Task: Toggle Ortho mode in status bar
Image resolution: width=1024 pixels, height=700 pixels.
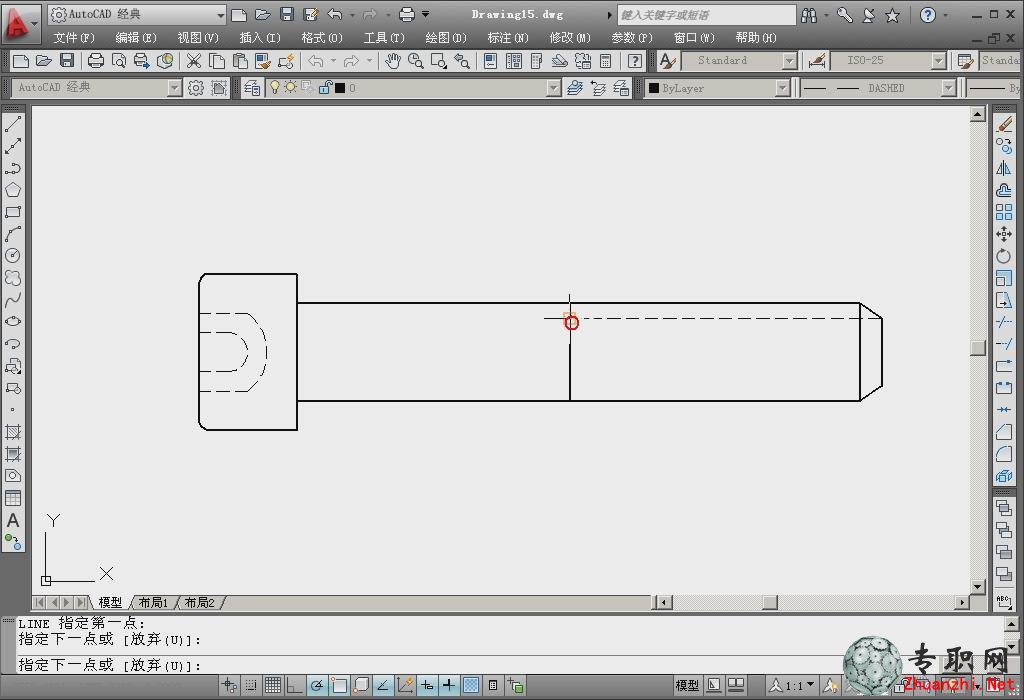Action: [295, 685]
